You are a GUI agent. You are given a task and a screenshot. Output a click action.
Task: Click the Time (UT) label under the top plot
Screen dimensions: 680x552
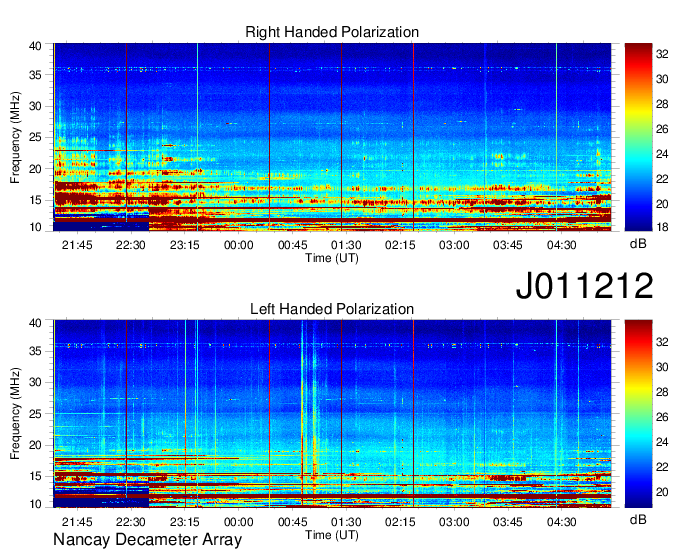(332, 258)
